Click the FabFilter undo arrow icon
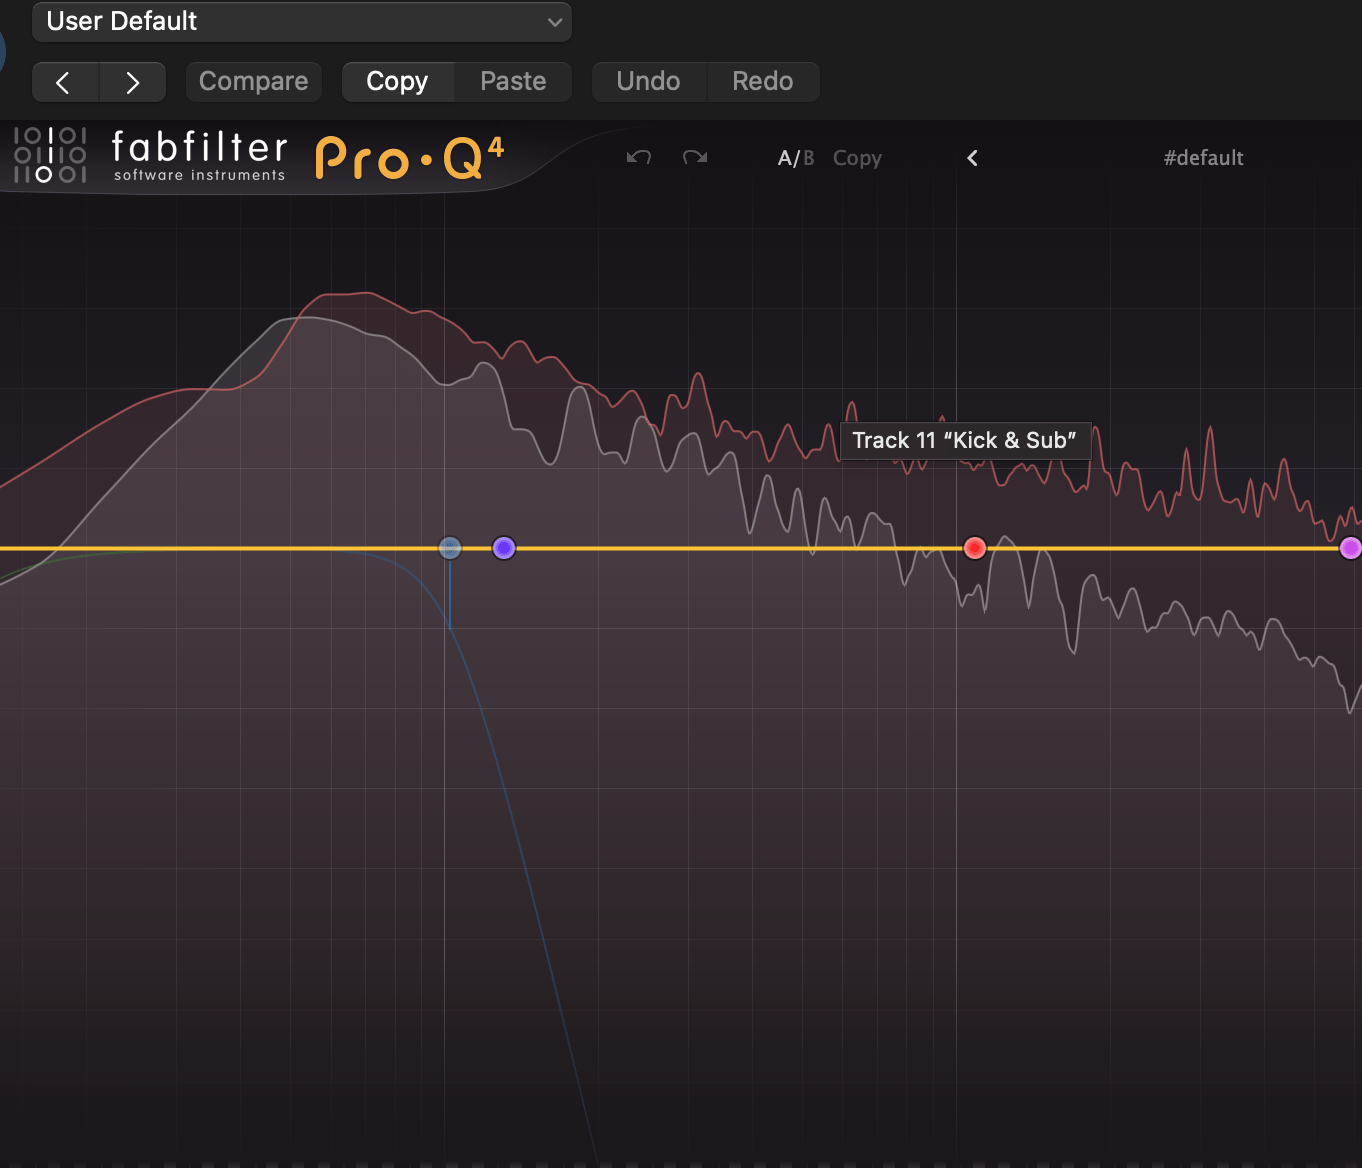Viewport: 1362px width, 1168px height. [639, 157]
